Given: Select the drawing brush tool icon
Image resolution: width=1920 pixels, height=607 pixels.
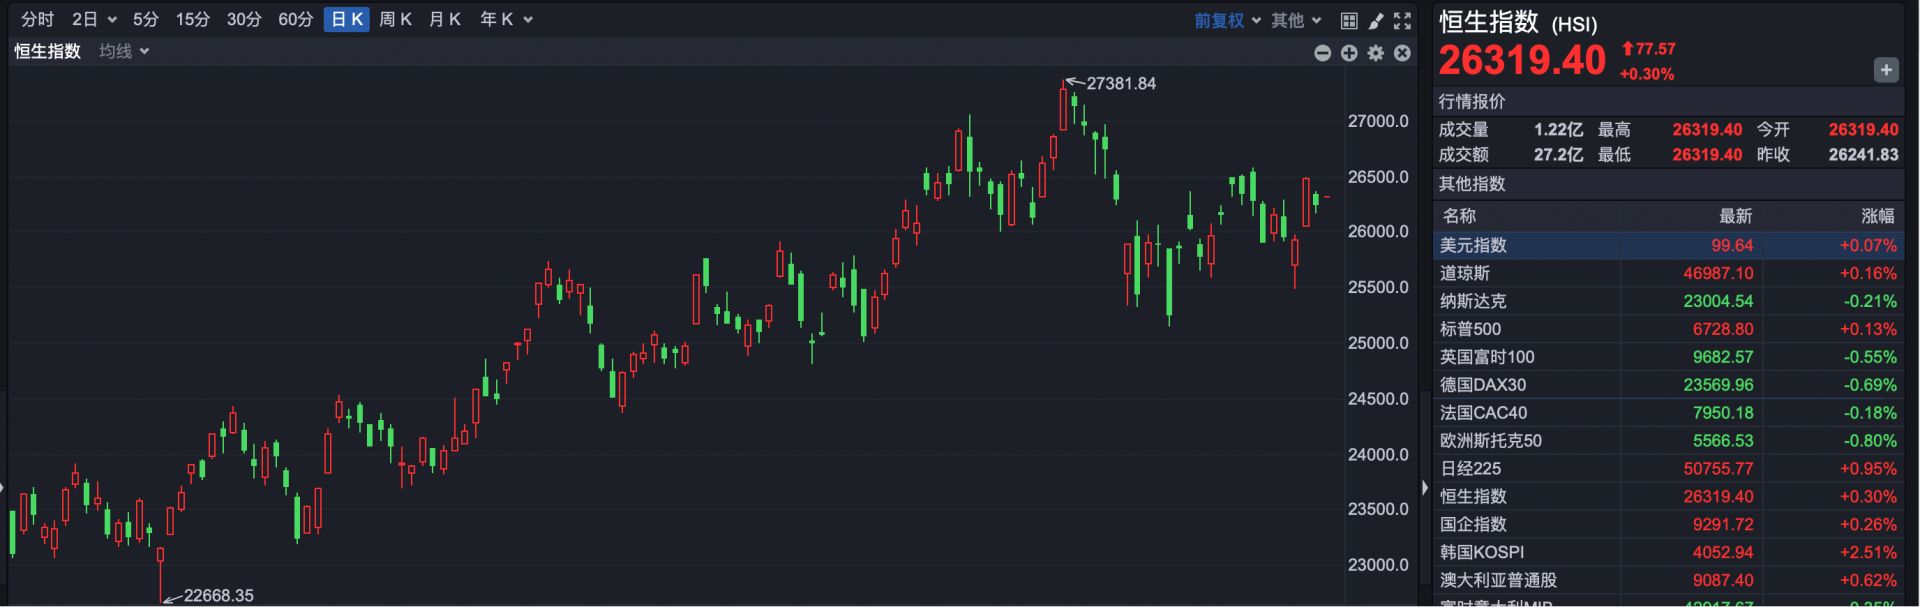Looking at the screenshot, I should coord(1376,20).
